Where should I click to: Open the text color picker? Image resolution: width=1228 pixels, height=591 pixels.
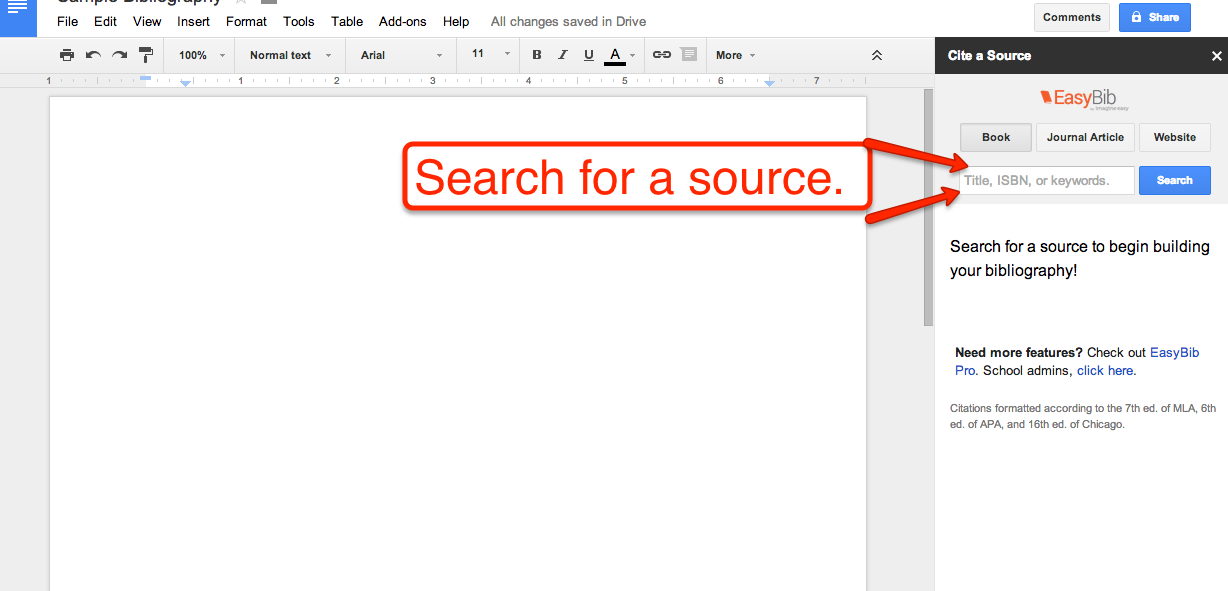click(620, 56)
